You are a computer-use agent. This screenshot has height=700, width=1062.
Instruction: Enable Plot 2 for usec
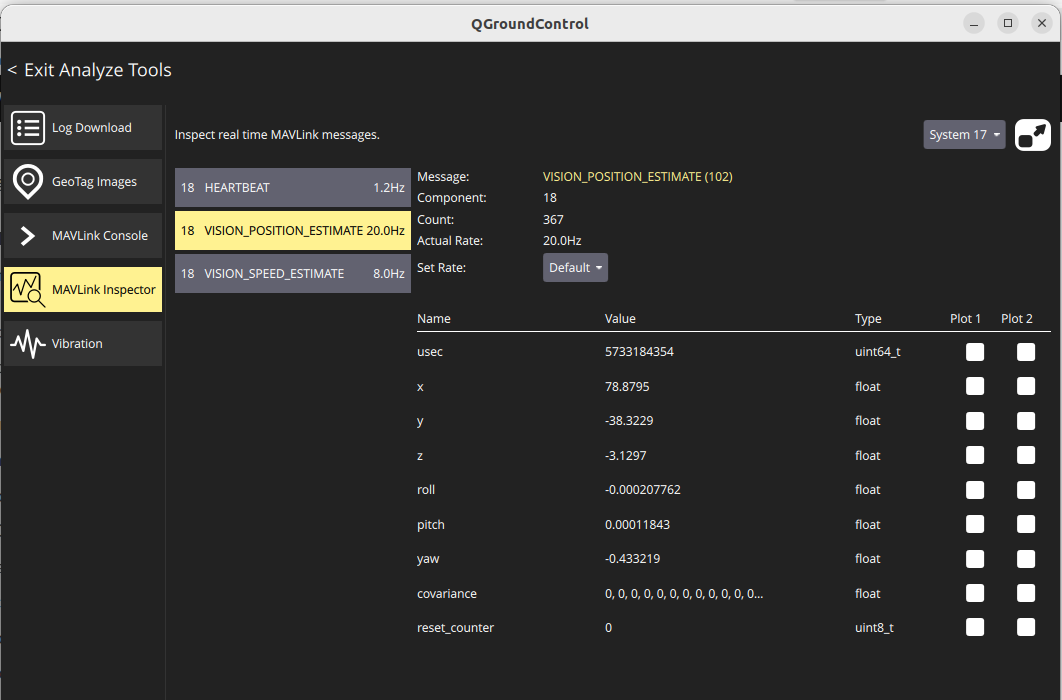pyautogui.click(x=1025, y=352)
